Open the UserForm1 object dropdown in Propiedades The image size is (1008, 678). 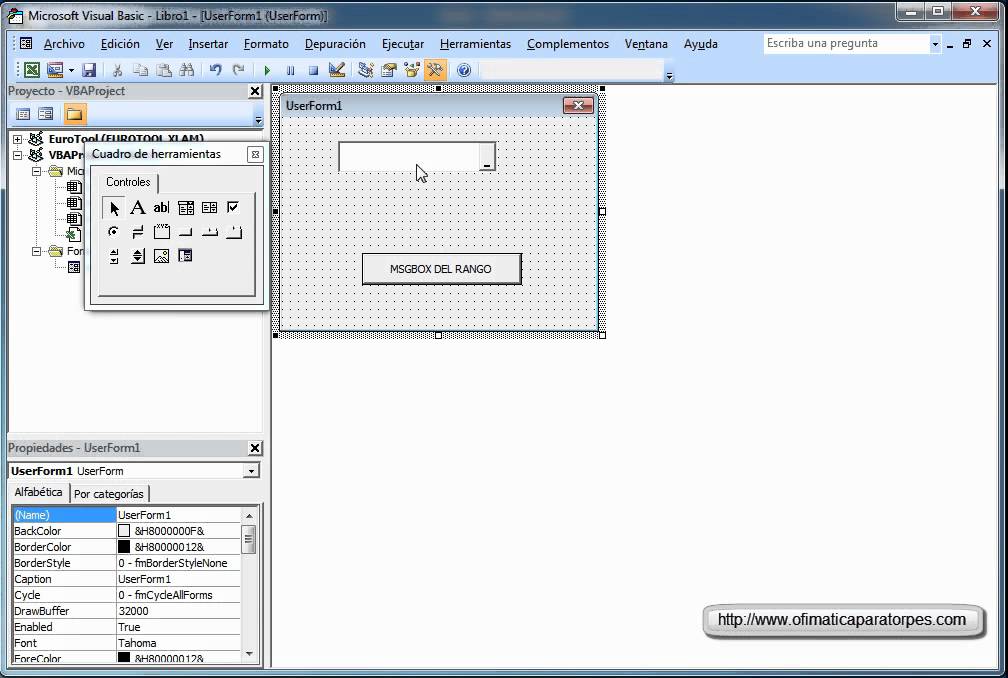(251, 471)
